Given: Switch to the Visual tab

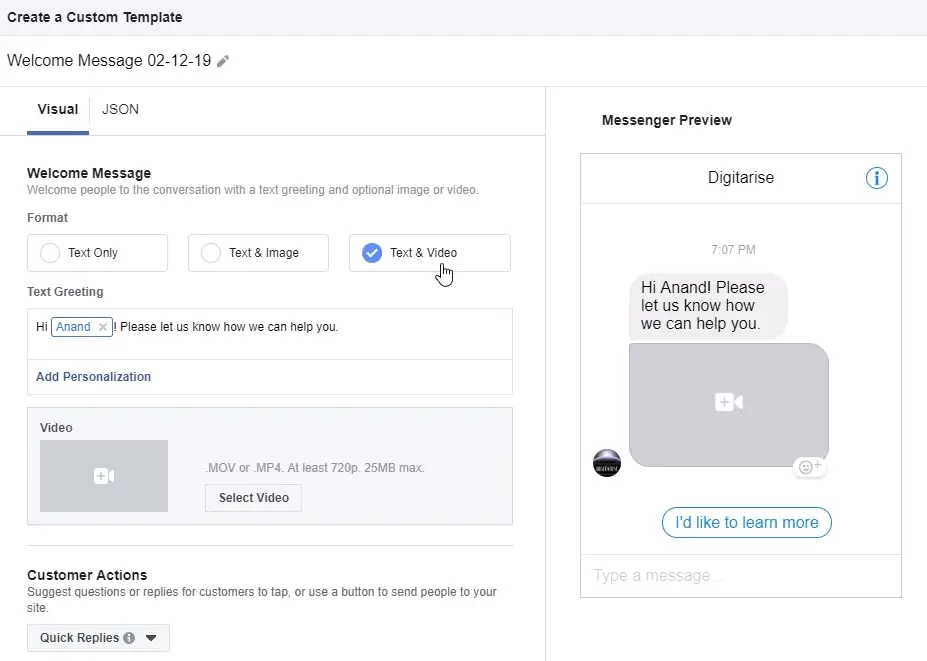Looking at the screenshot, I should click(58, 110).
